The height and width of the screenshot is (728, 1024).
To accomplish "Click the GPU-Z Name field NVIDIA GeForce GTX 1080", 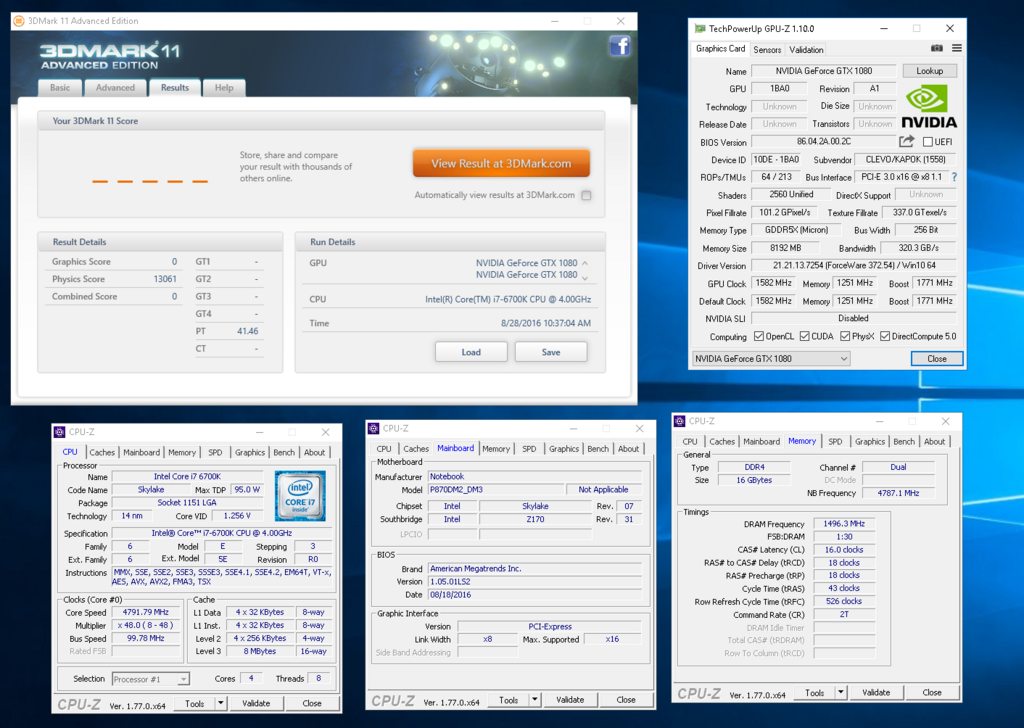I will coord(824,71).
